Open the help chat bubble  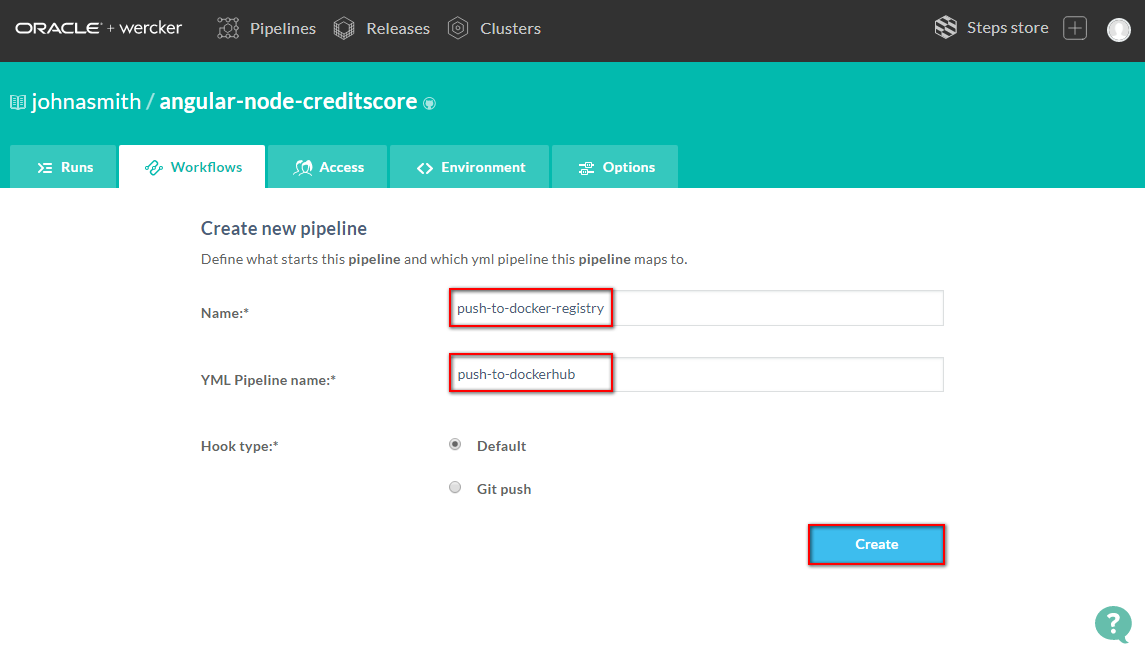pyautogui.click(x=1113, y=623)
